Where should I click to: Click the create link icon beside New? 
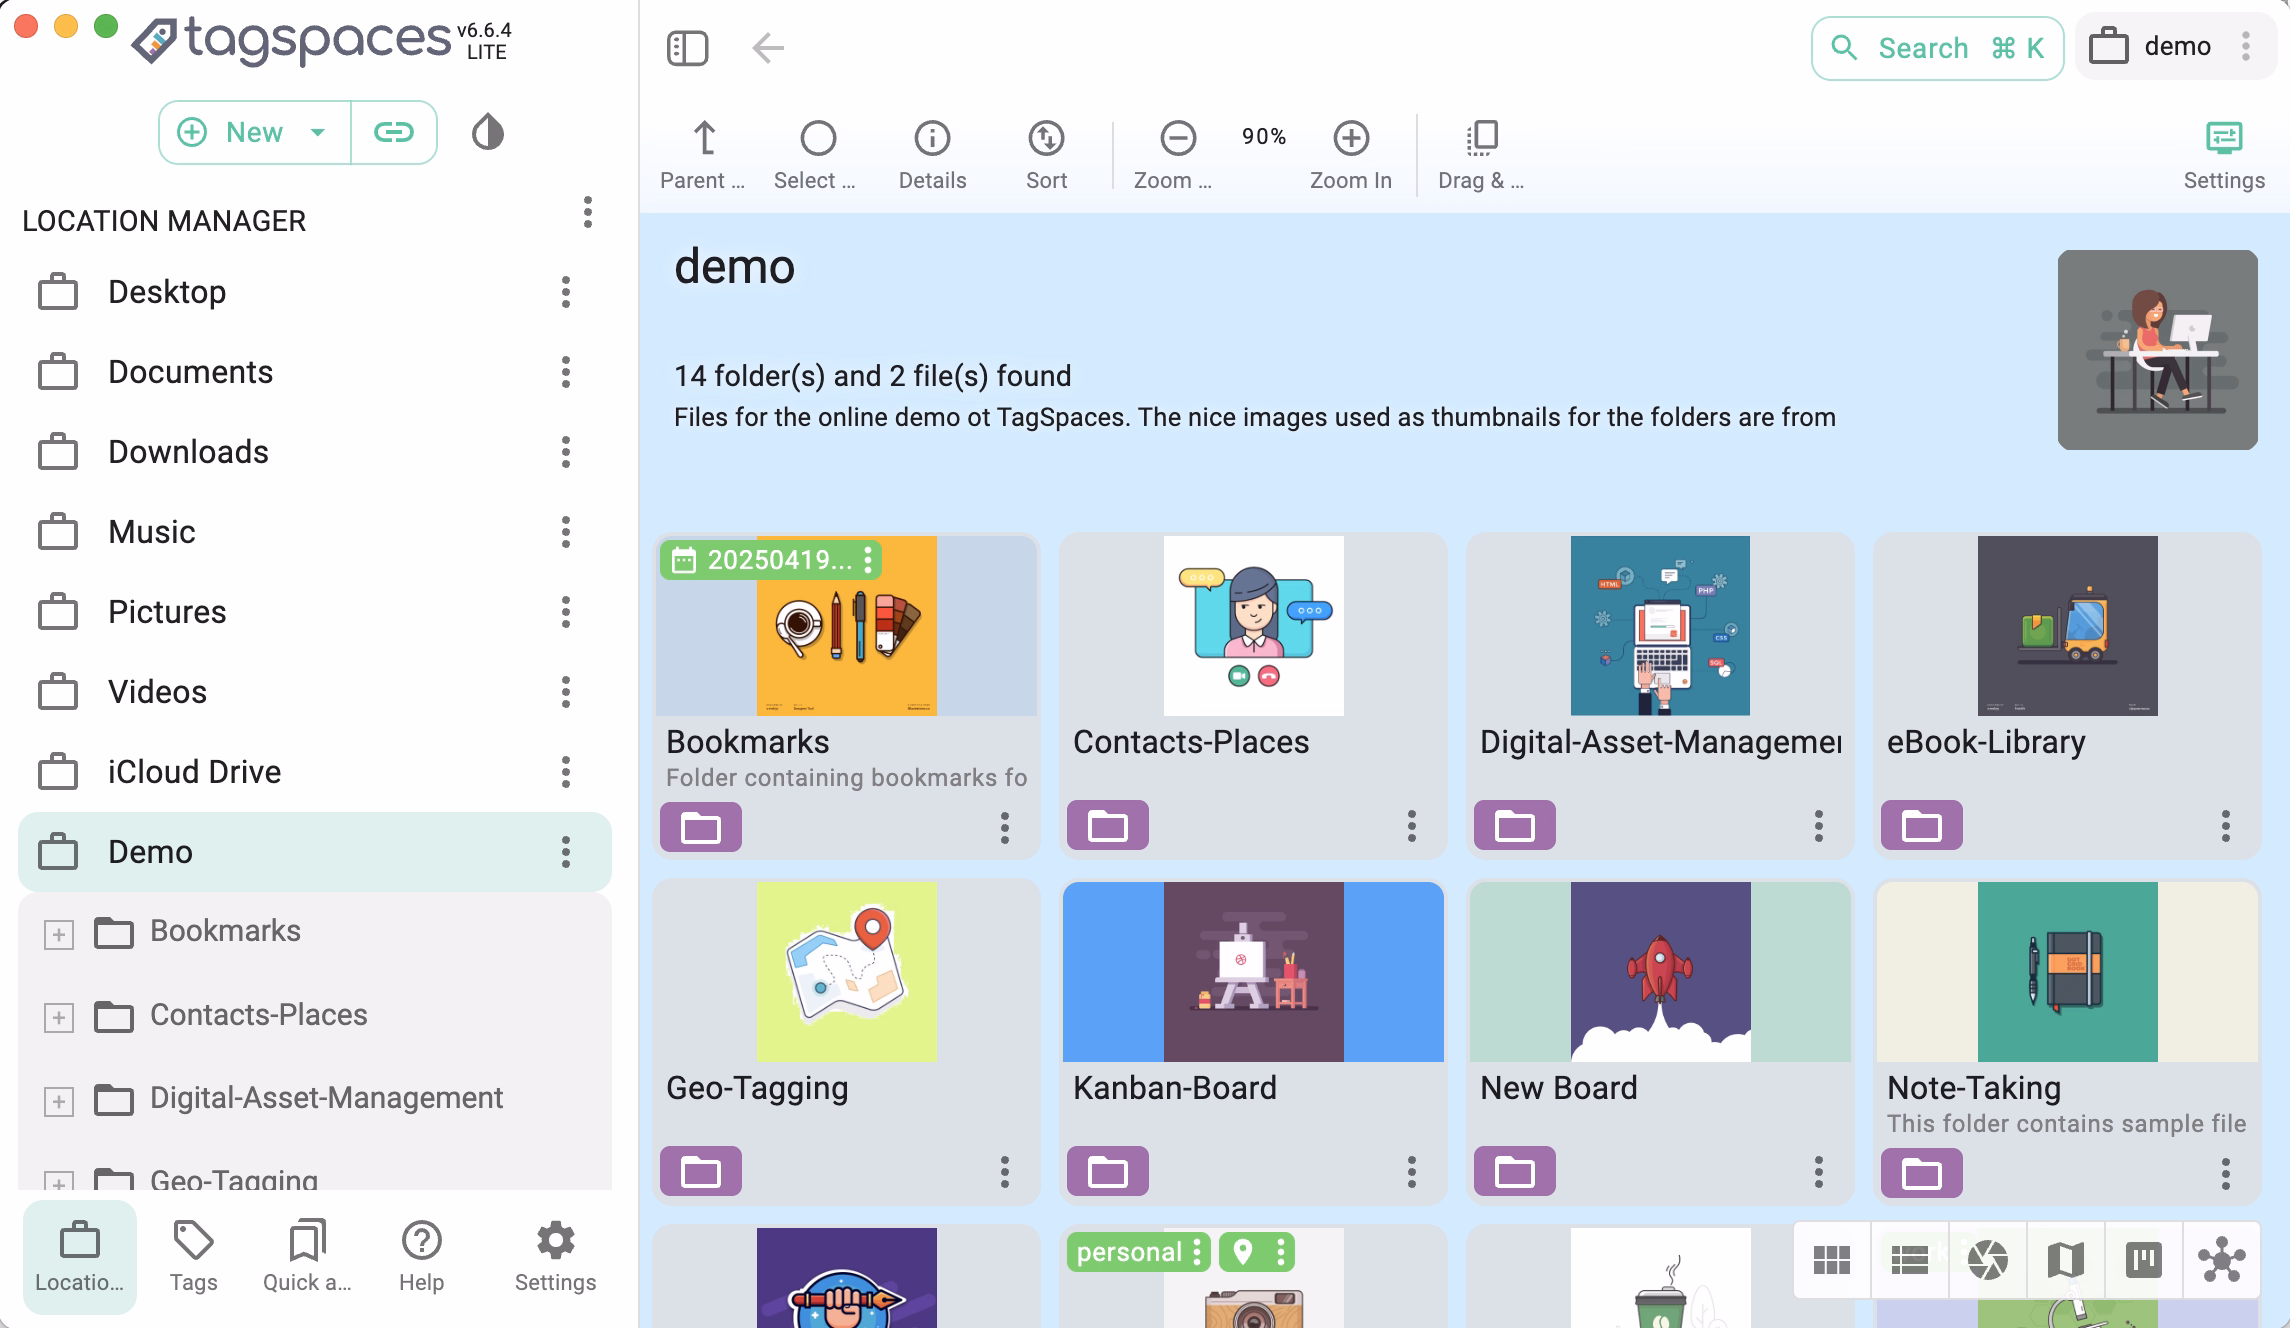[393, 132]
